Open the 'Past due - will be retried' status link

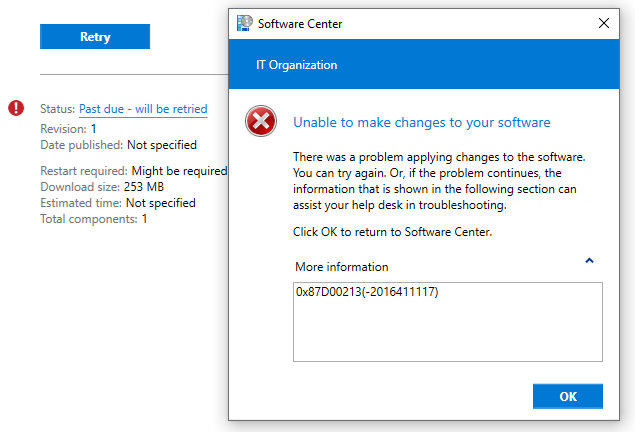click(x=143, y=109)
